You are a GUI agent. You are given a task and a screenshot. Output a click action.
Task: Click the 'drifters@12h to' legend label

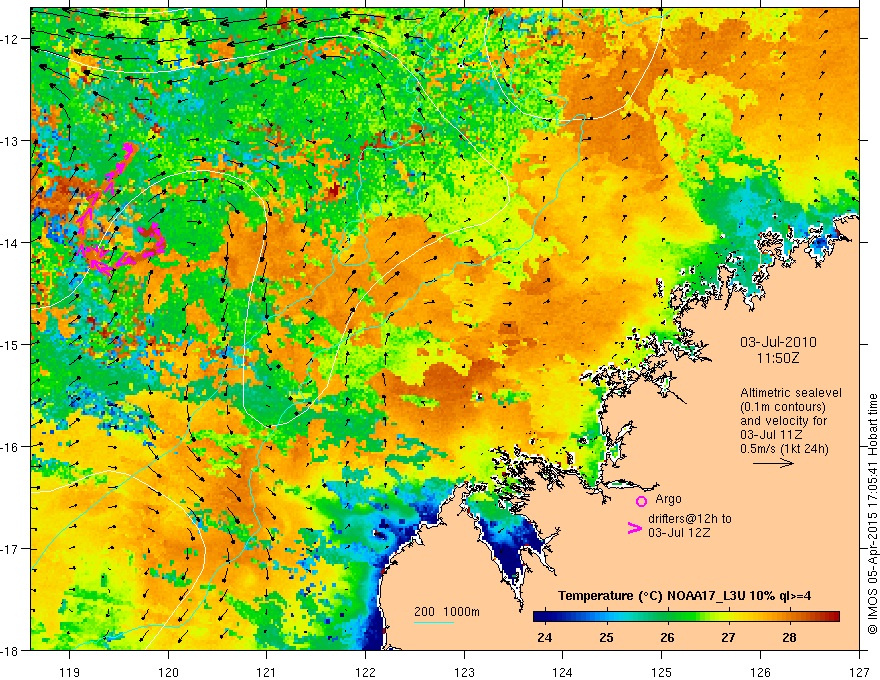click(690, 519)
